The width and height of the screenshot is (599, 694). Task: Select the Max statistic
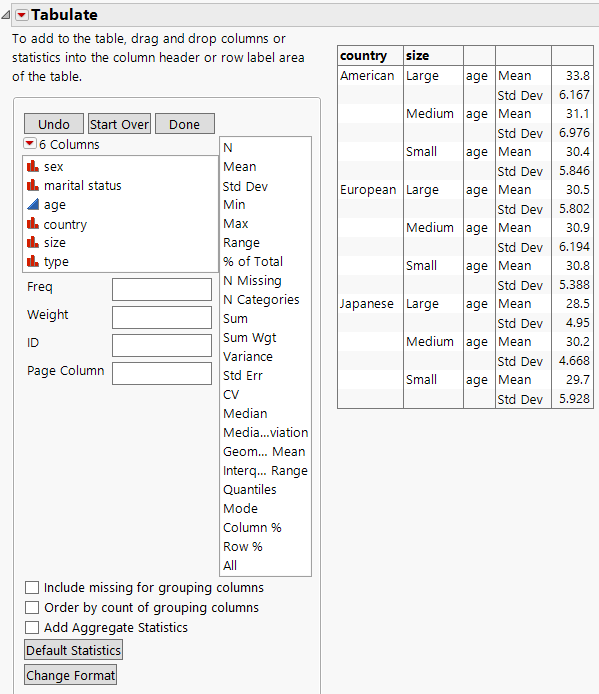point(236,224)
